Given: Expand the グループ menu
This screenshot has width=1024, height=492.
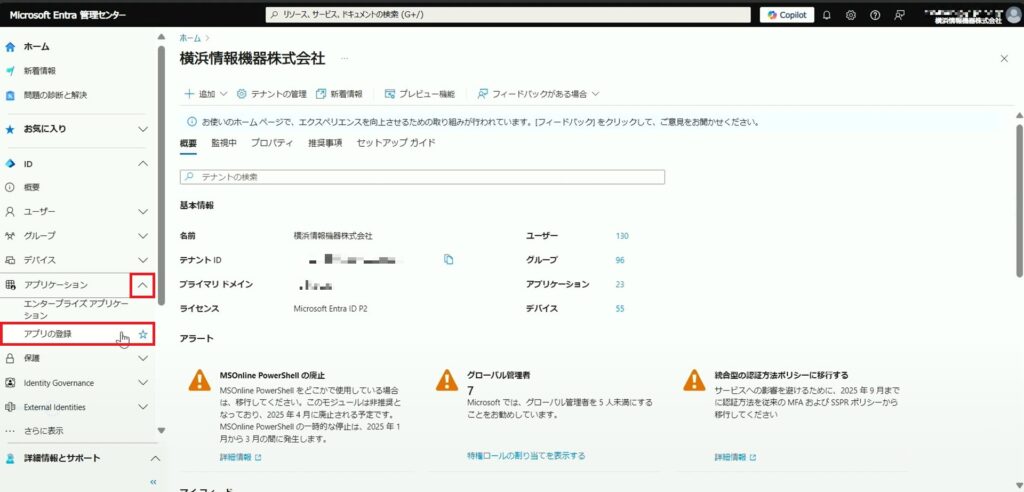Looking at the screenshot, I should coord(143,236).
